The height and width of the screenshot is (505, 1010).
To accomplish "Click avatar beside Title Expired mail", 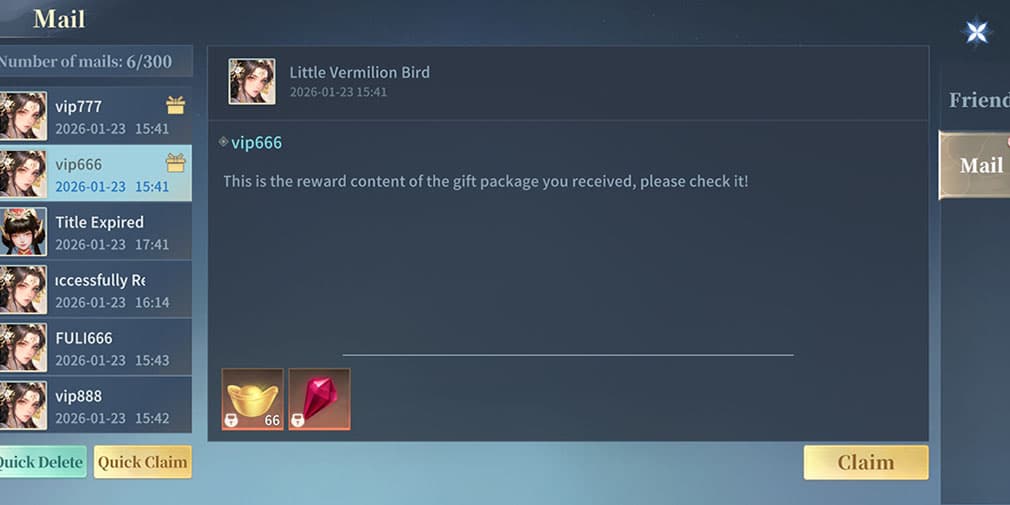I will pos(23,231).
